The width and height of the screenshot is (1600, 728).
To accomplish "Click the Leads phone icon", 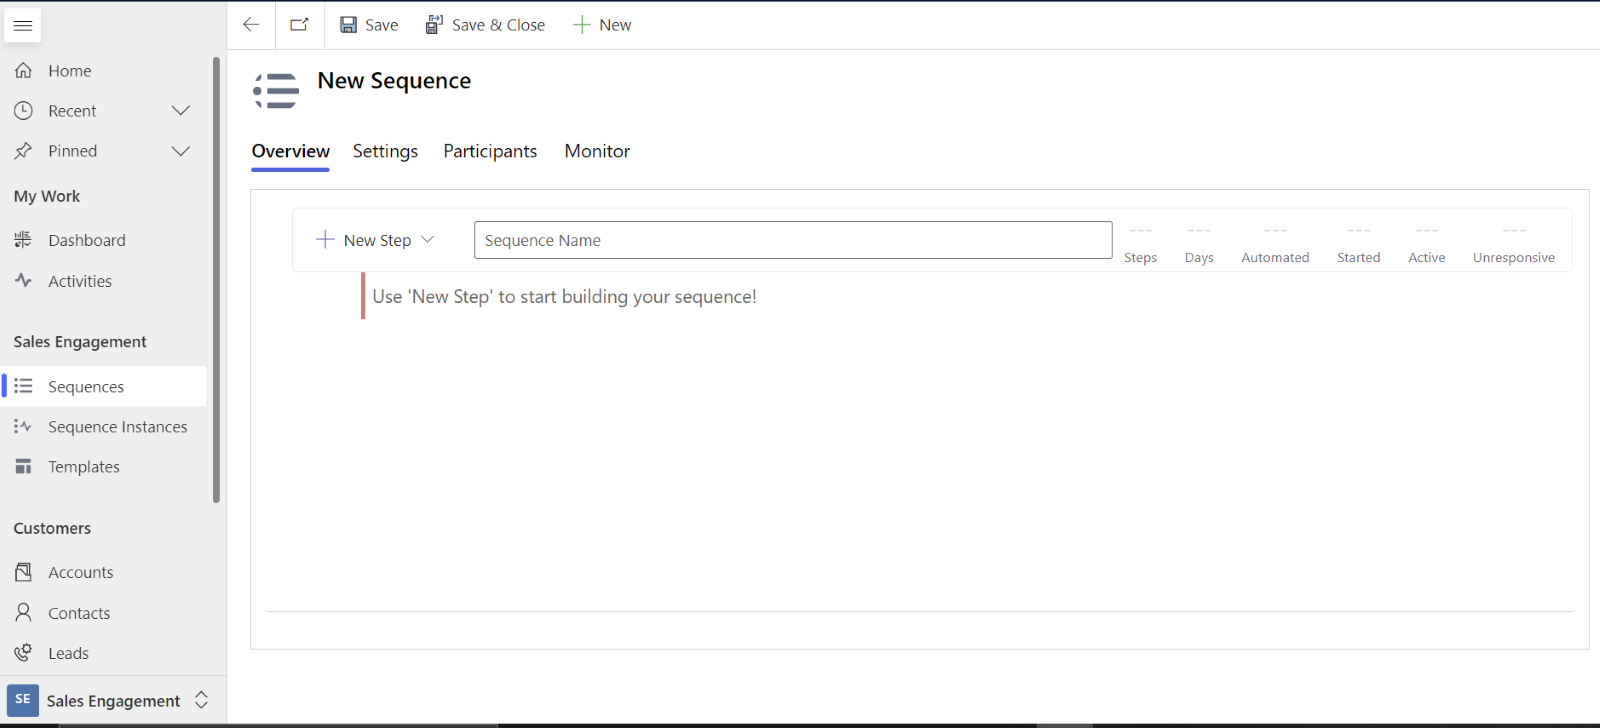I will click(x=23, y=653).
